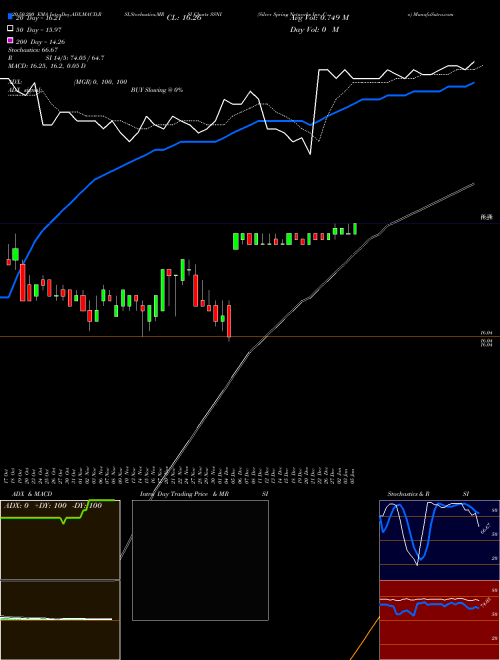Select the '20 Day = 16.21' legend text

click(x=39, y=18)
